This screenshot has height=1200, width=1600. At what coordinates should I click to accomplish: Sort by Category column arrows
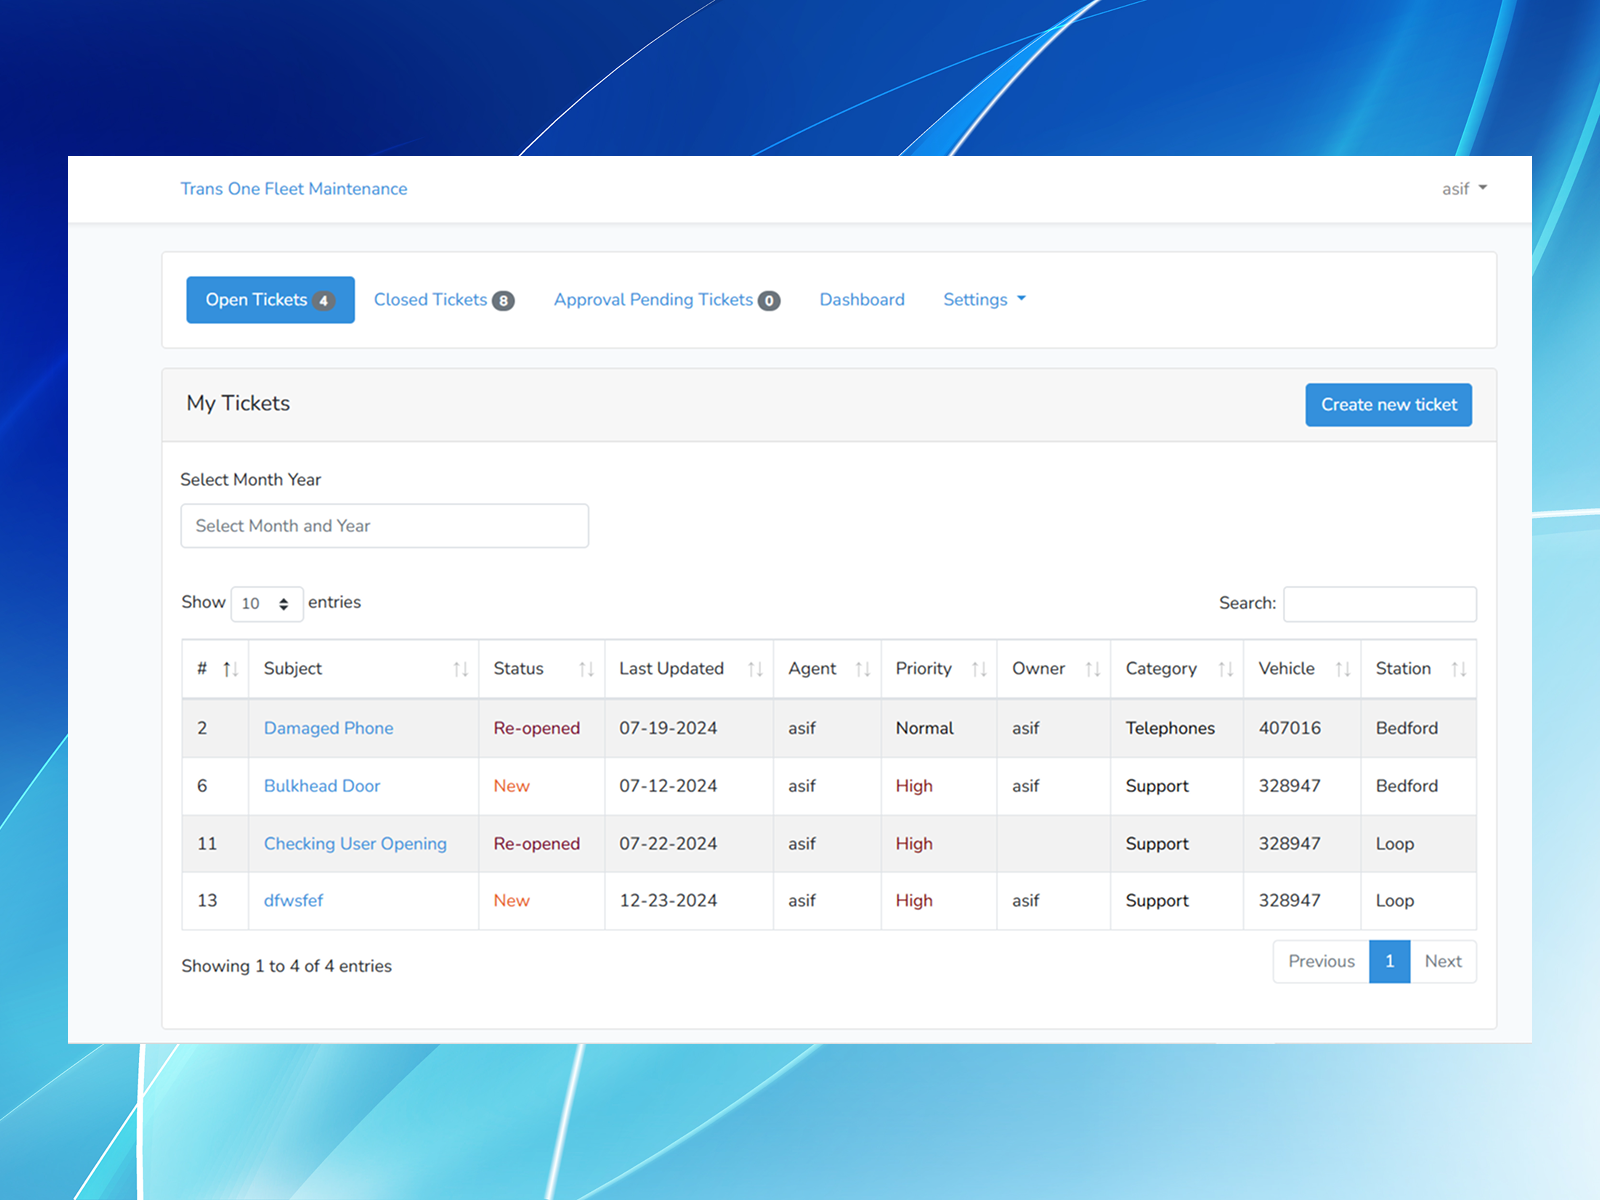coord(1226,669)
